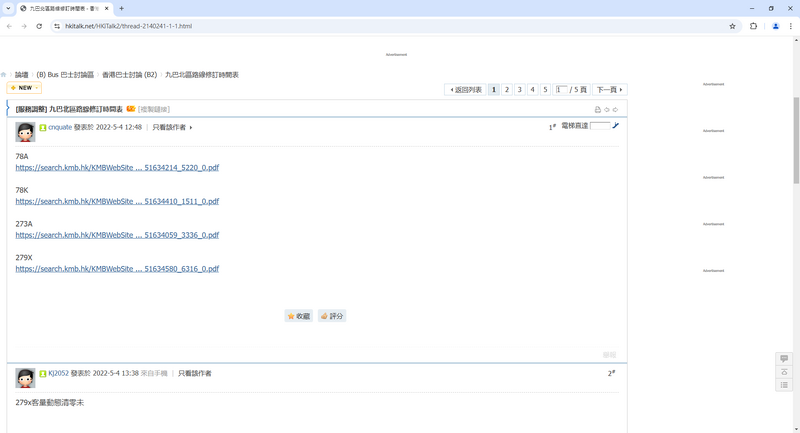800x433 pixels.
Task: Open the browser extensions puzzle icon
Action: pyautogui.click(x=753, y=26)
